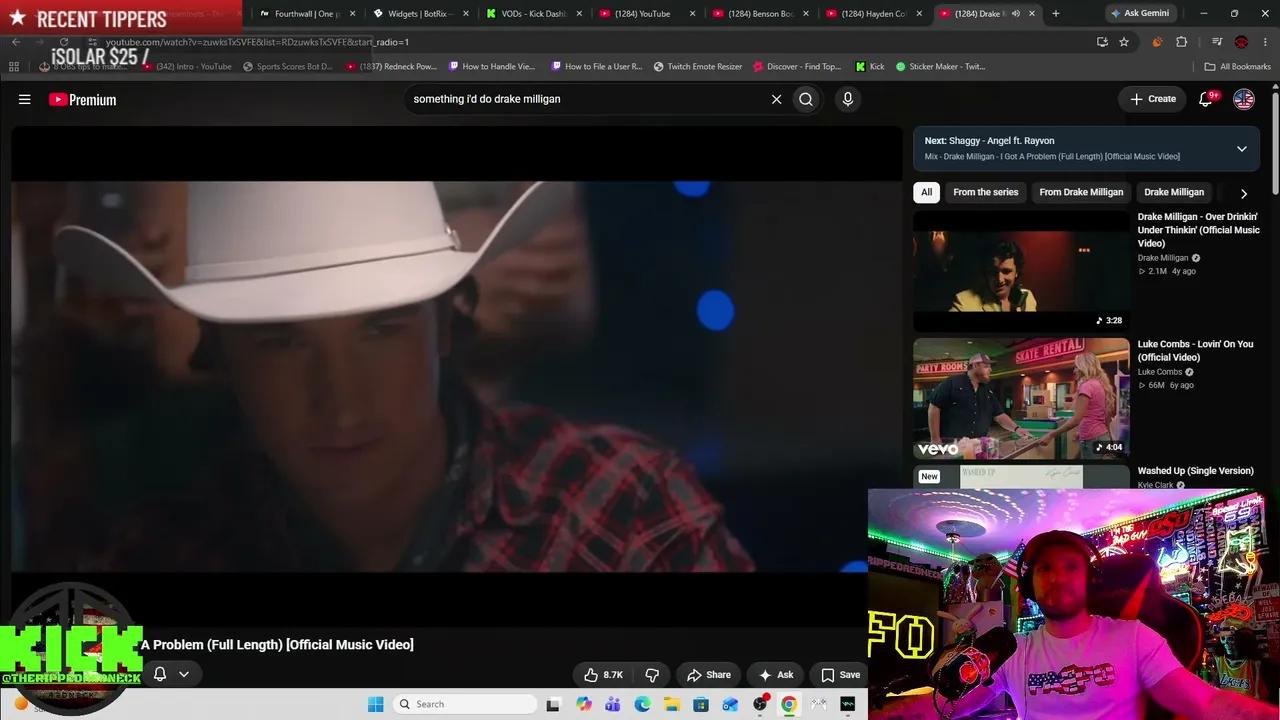Open the Windows Start menu
Screen dimensions: 1280x720
(x=376, y=704)
